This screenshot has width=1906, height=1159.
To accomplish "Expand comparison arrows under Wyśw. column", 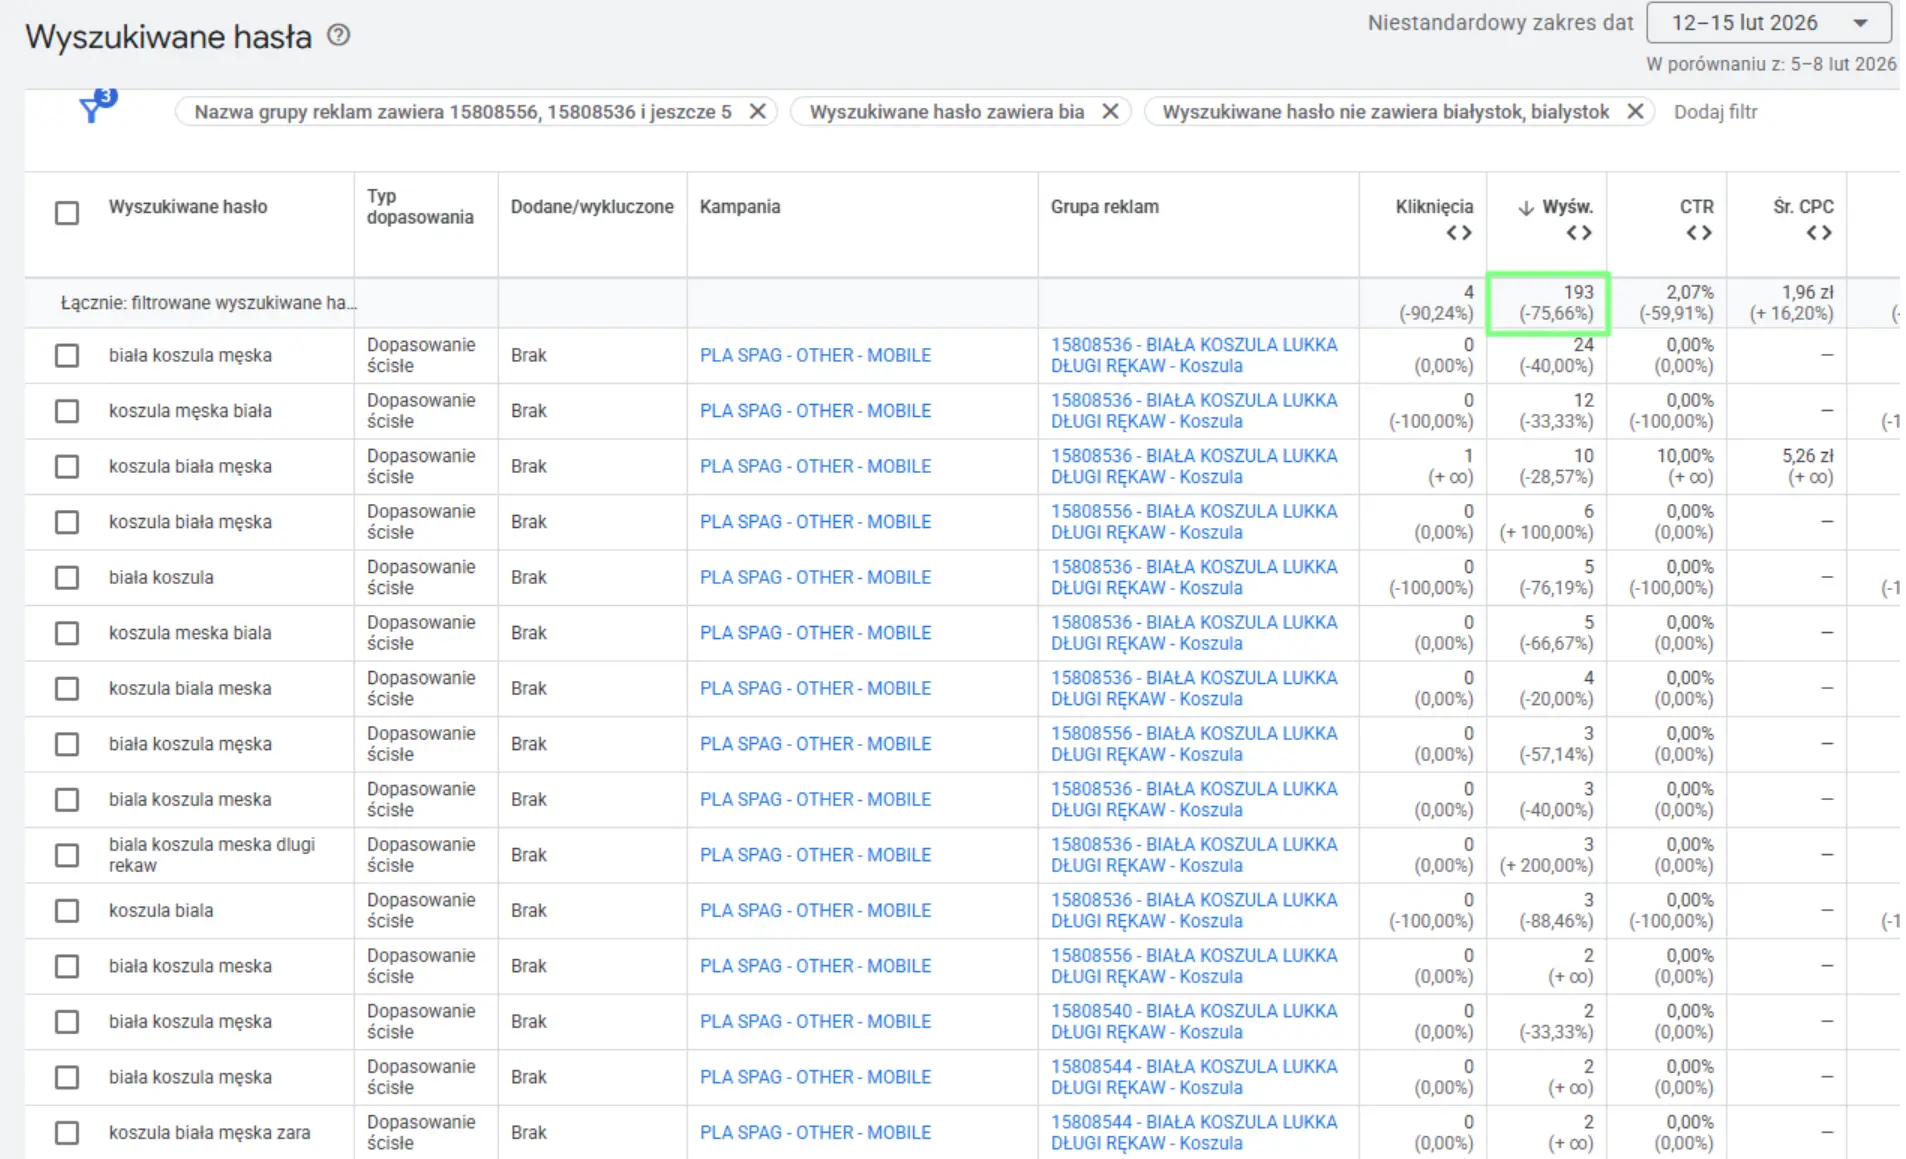I will [1579, 233].
